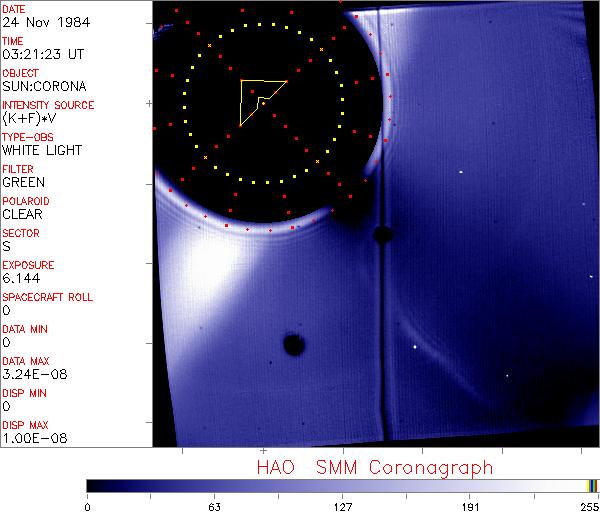The height and width of the screenshot is (512, 600).
Task: Click the DISP MAX value 1.00E-08
Action: pyautogui.click(x=31, y=438)
